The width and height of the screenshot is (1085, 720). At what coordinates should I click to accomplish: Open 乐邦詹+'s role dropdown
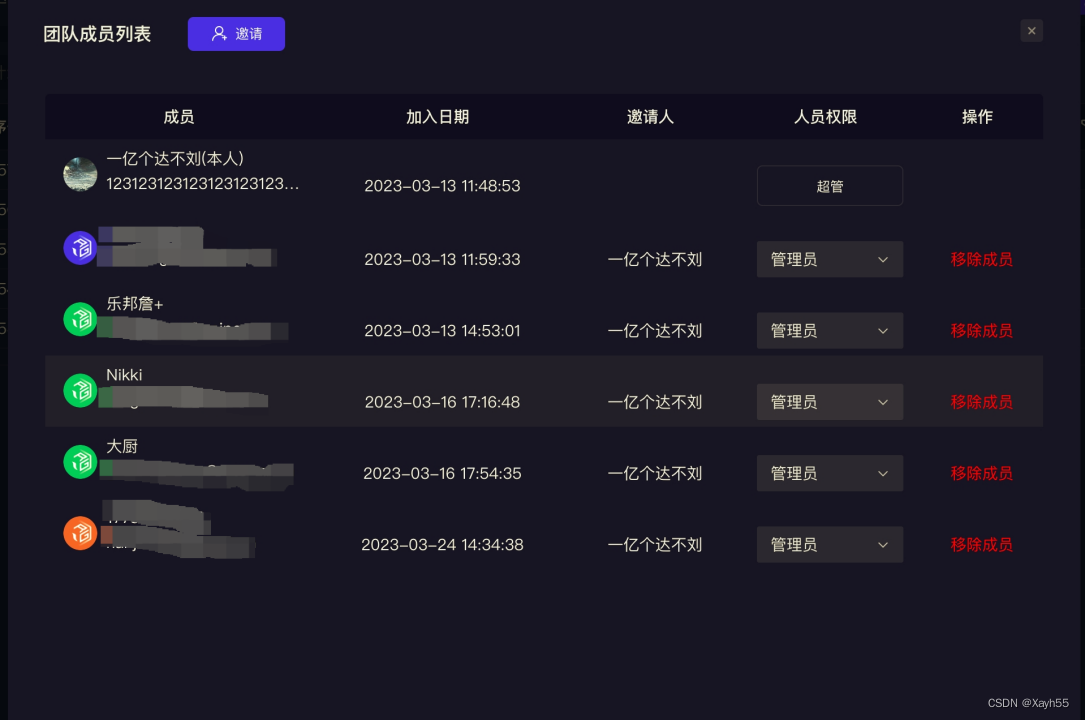coord(829,330)
